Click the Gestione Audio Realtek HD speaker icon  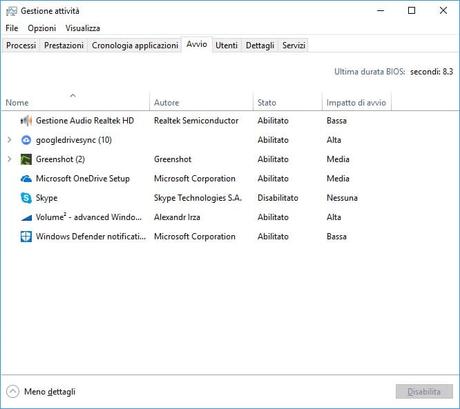point(26,121)
